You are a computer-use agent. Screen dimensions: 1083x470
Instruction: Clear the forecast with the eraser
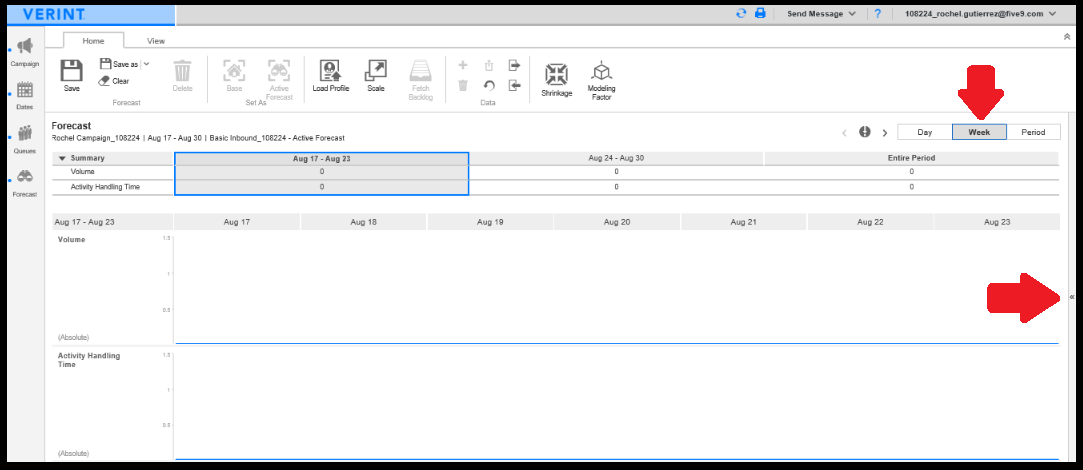tap(113, 81)
